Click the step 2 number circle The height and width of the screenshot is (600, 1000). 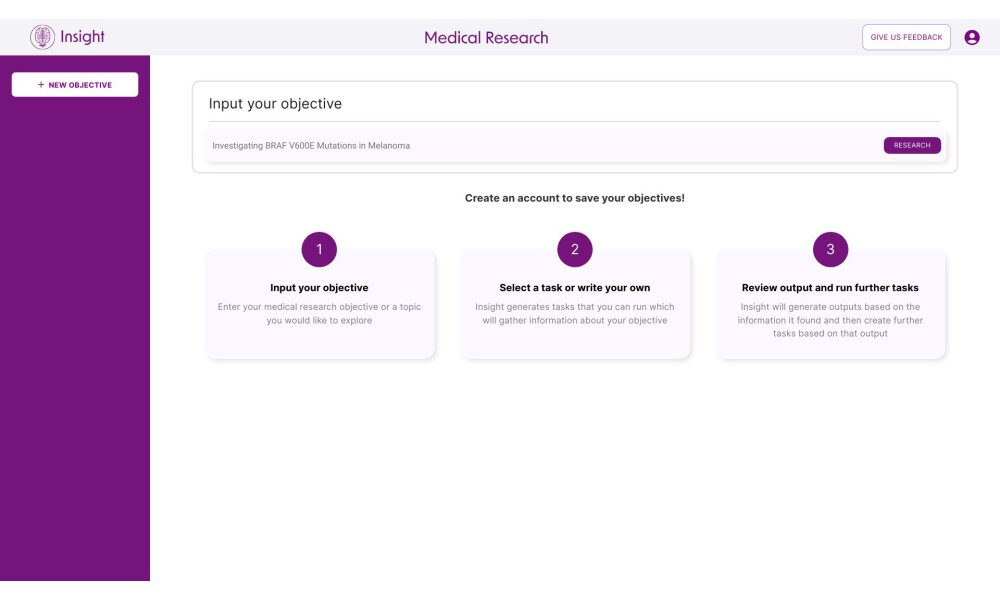tap(575, 249)
